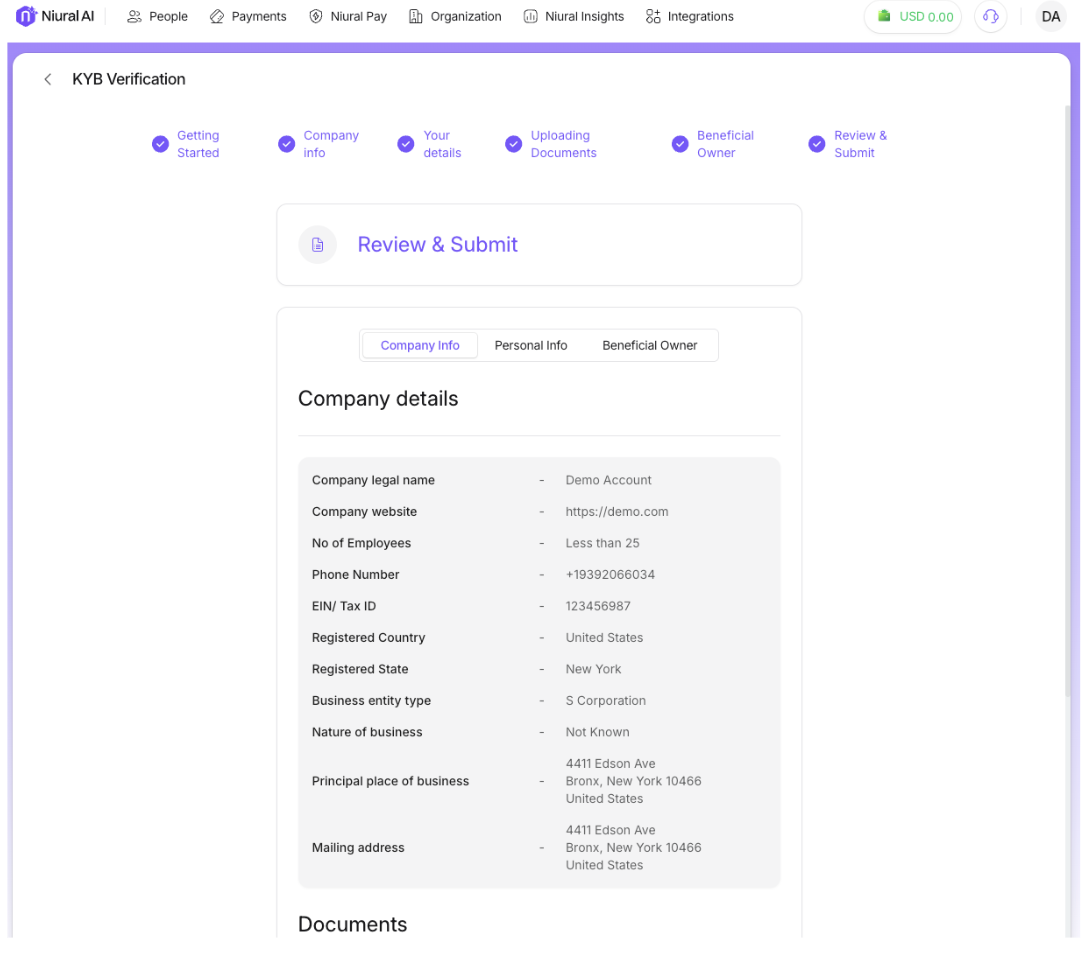Open the Organization menu
The width and height of the screenshot is (1086, 964).
click(455, 17)
